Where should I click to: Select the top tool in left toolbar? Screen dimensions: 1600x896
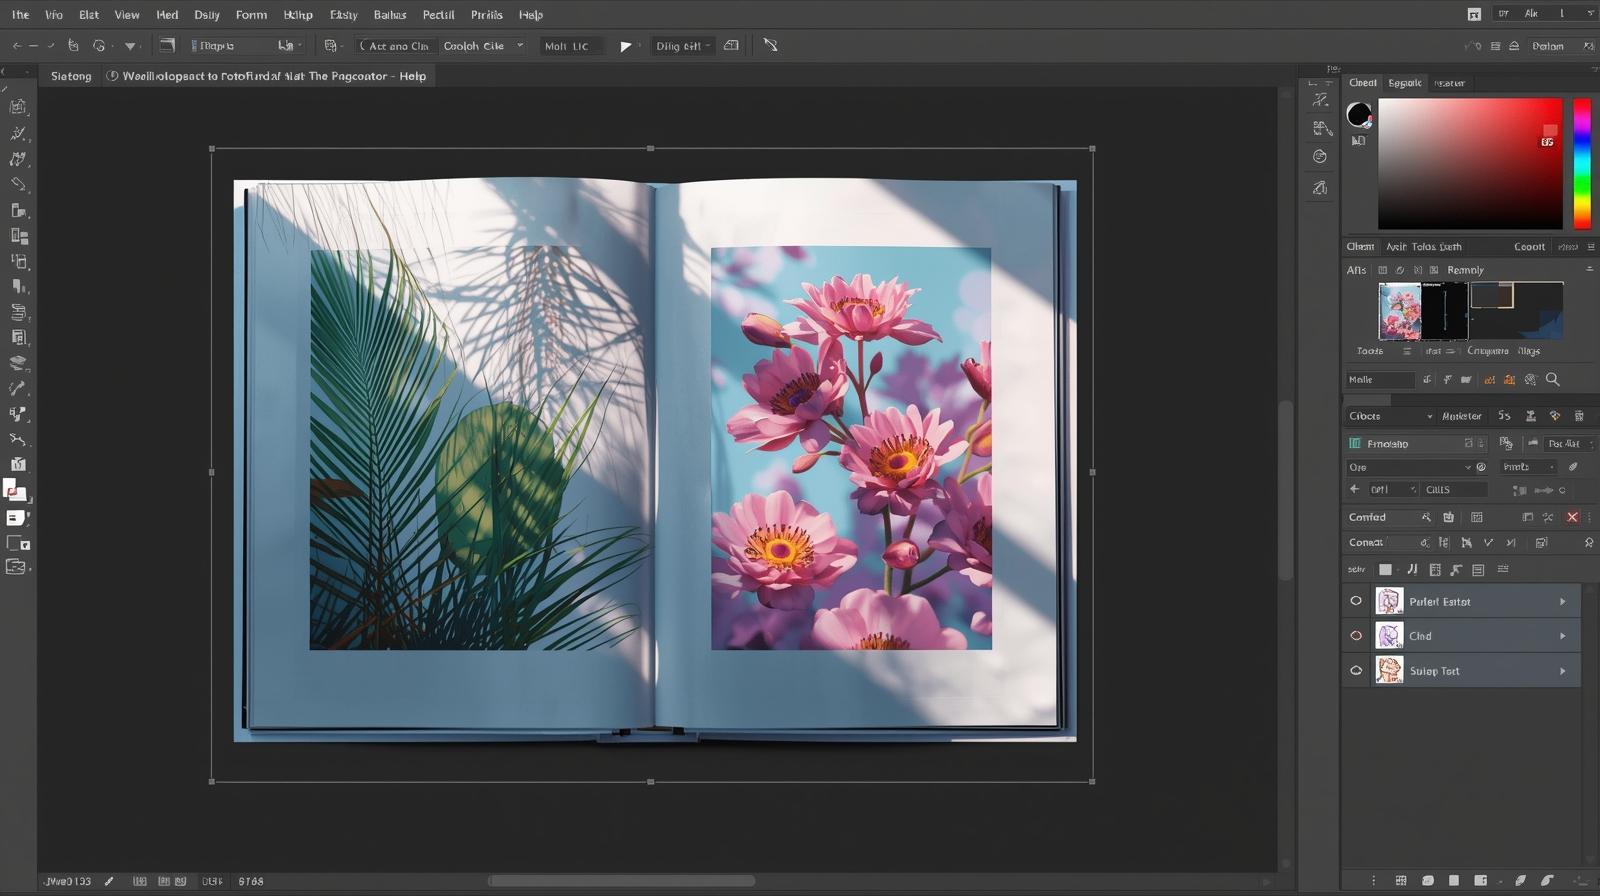click(x=18, y=107)
